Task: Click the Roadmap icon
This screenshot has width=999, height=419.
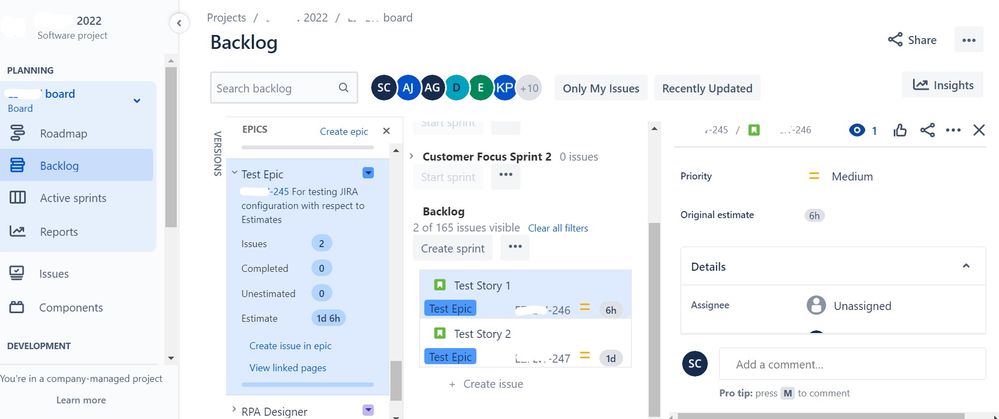Action: point(17,134)
